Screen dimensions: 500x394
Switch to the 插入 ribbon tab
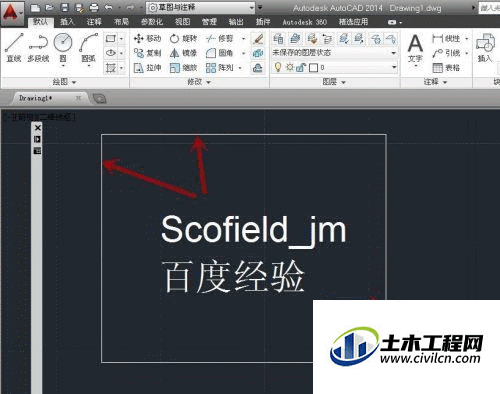pos(67,22)
